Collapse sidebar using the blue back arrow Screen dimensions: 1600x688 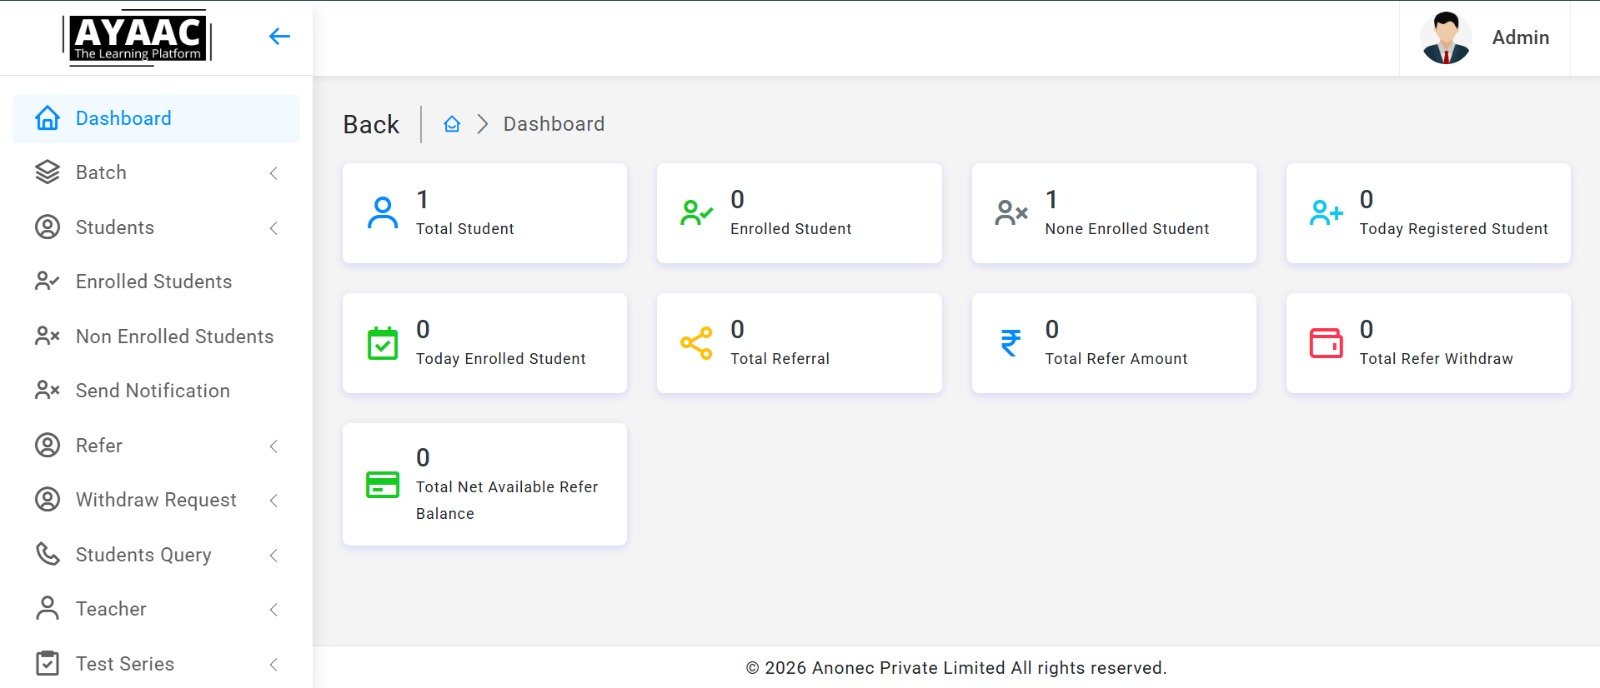point(279,37)
